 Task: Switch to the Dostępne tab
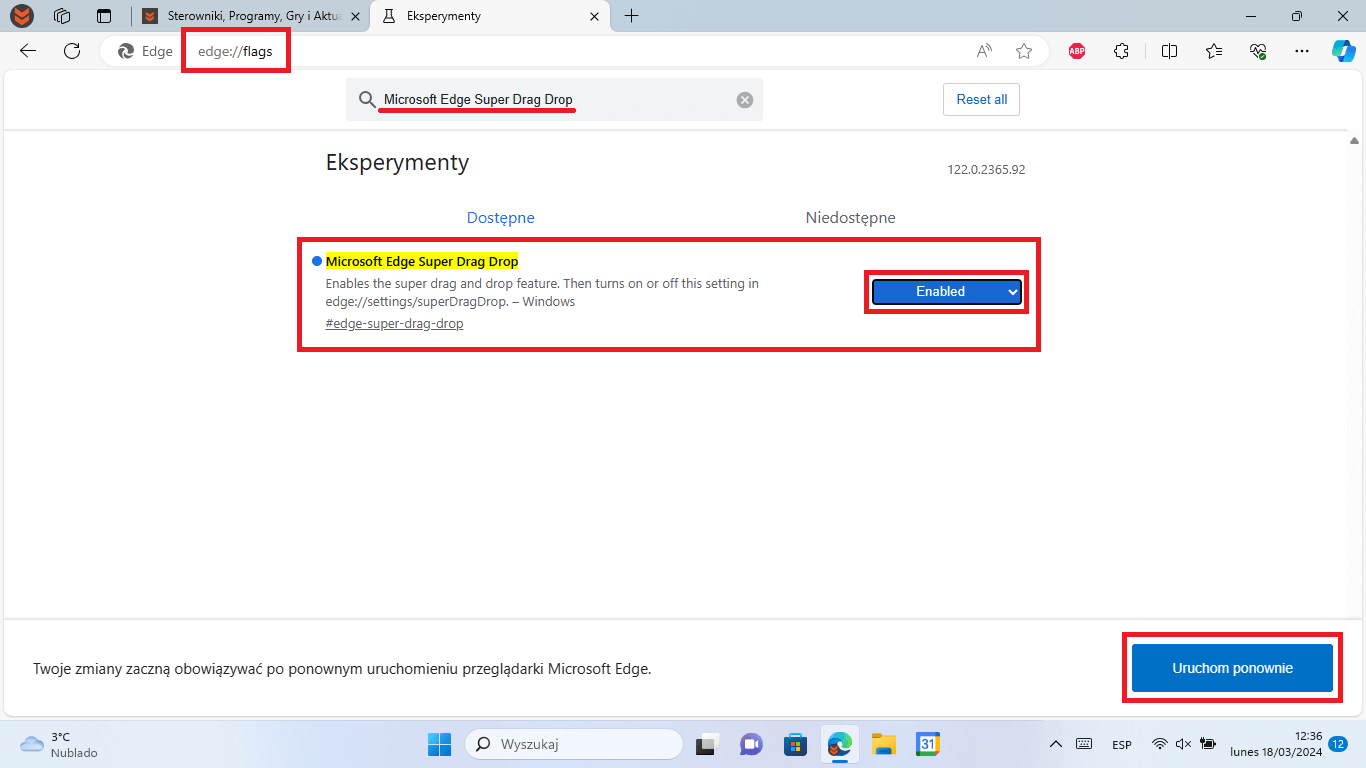pyautogui.click(x=501, y=218)
